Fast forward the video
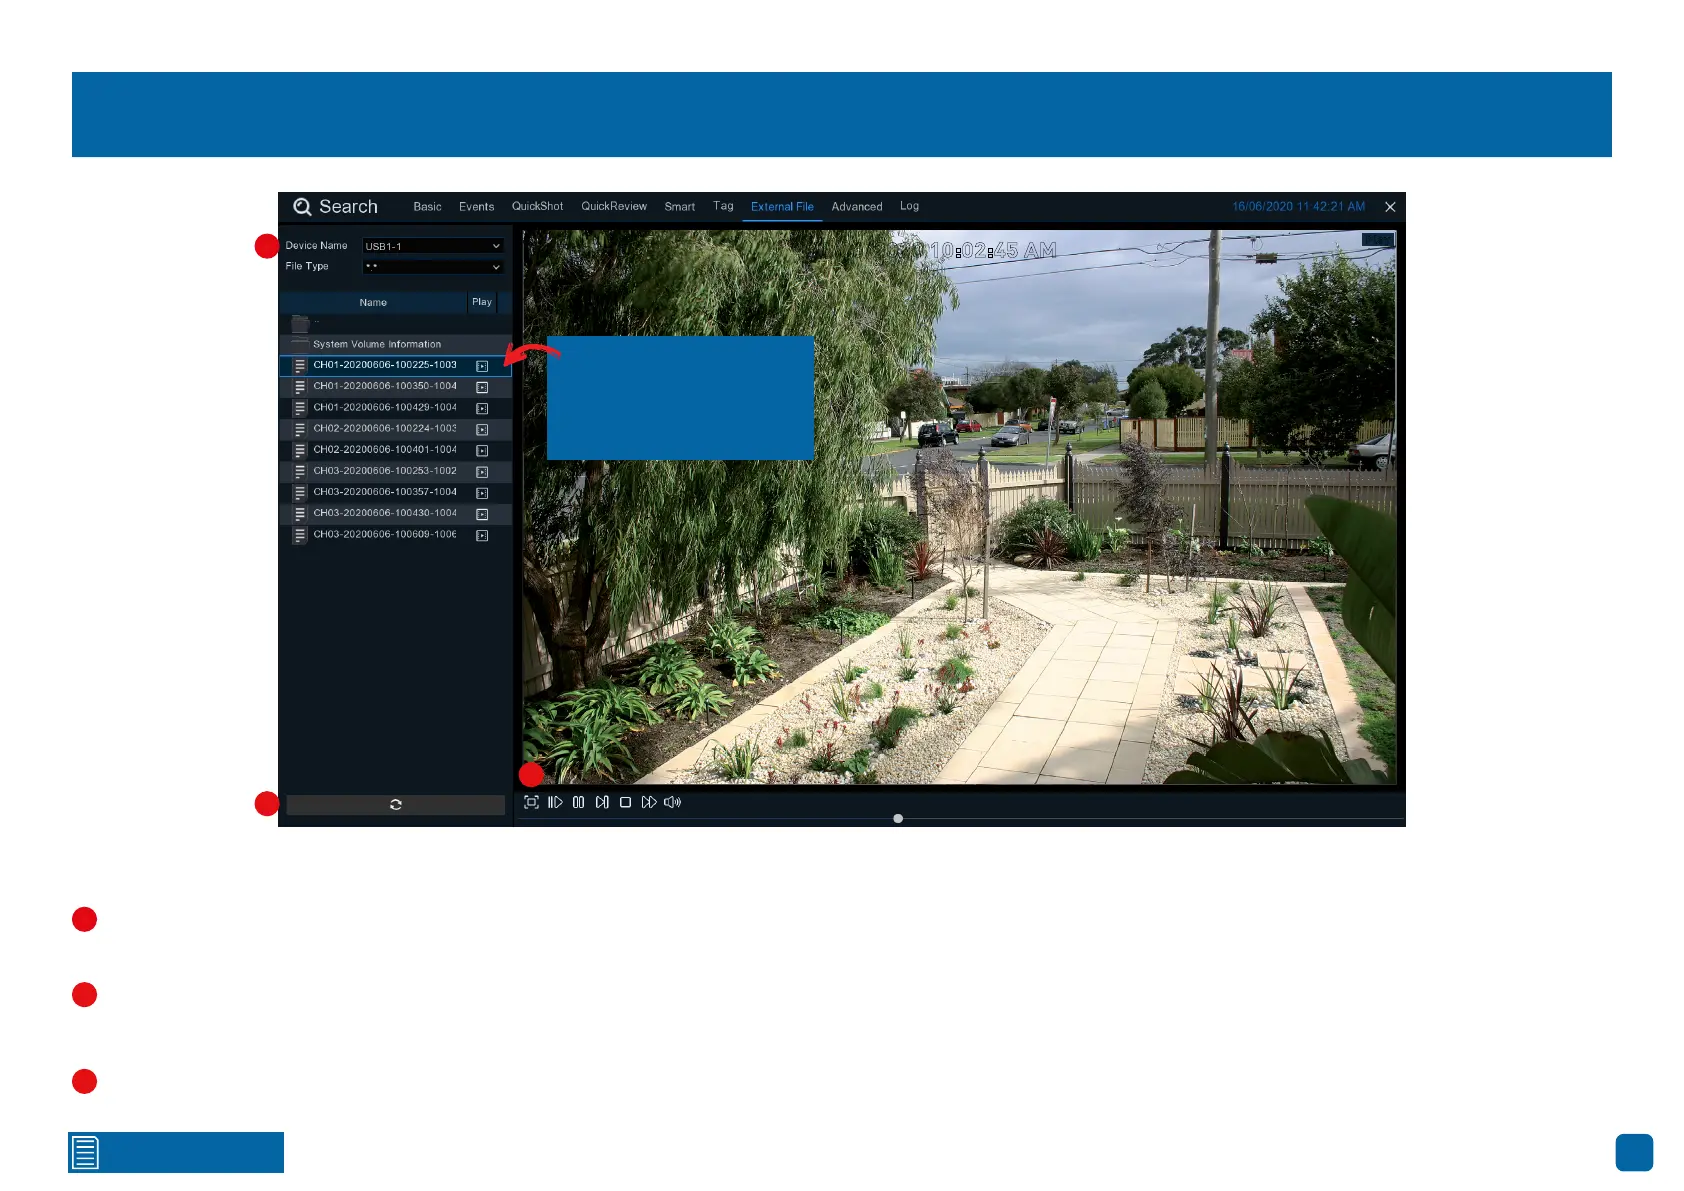Image resolution: width=1684 pixels, height=1191 pixels. [x=649, y=802]
